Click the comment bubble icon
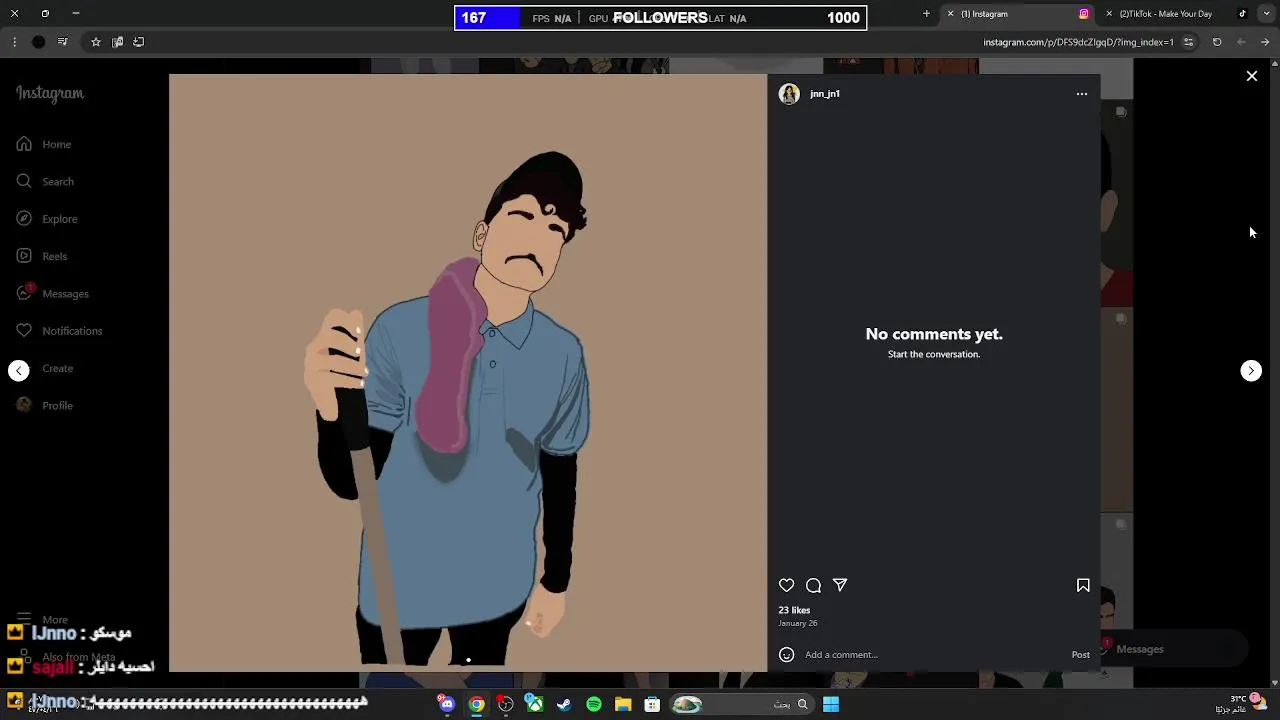Viewport: 1280px width, 720px height. click(813, 585)
